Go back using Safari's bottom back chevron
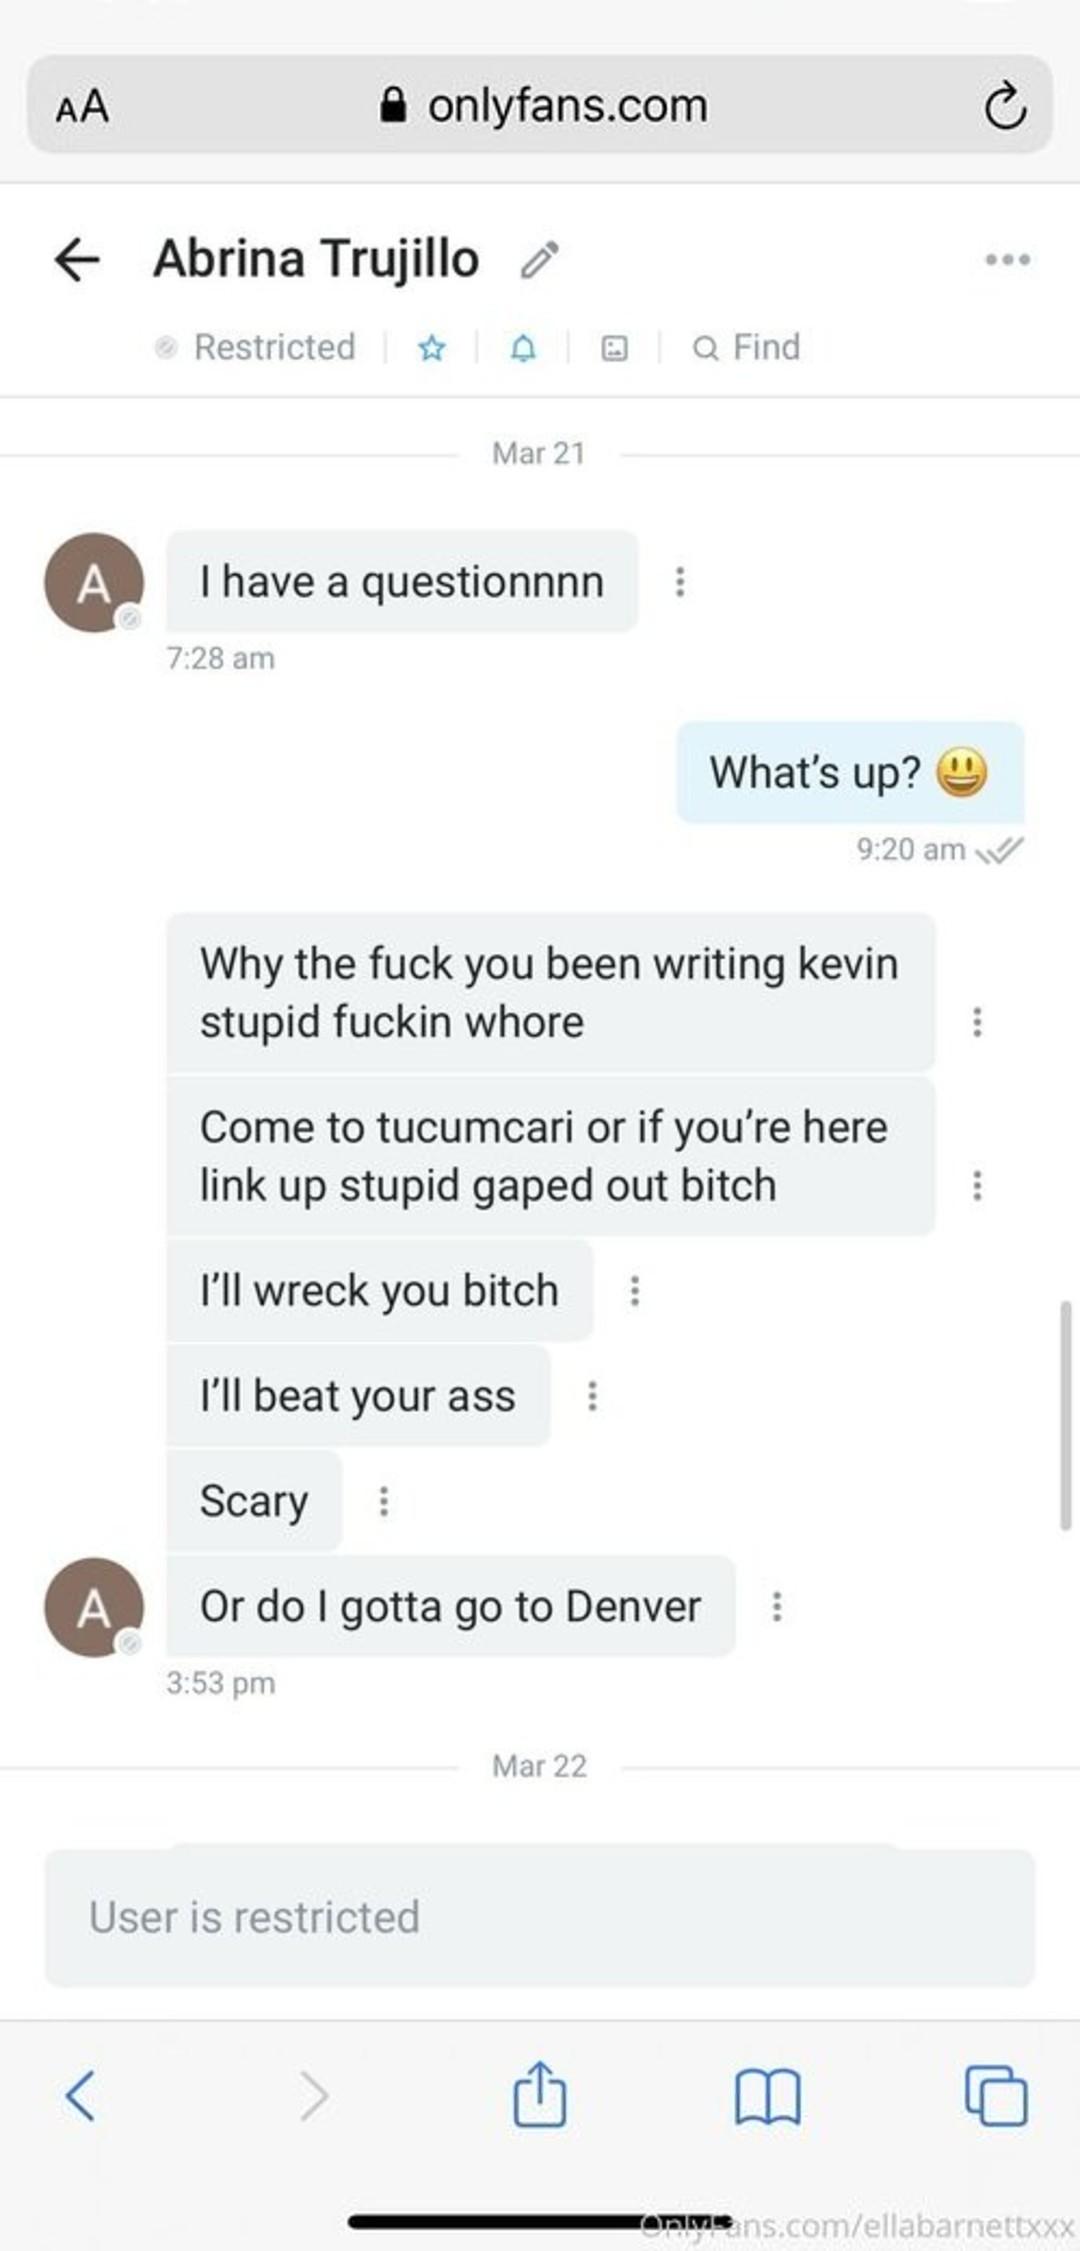1080x2251 pixels. (80, 2095)
